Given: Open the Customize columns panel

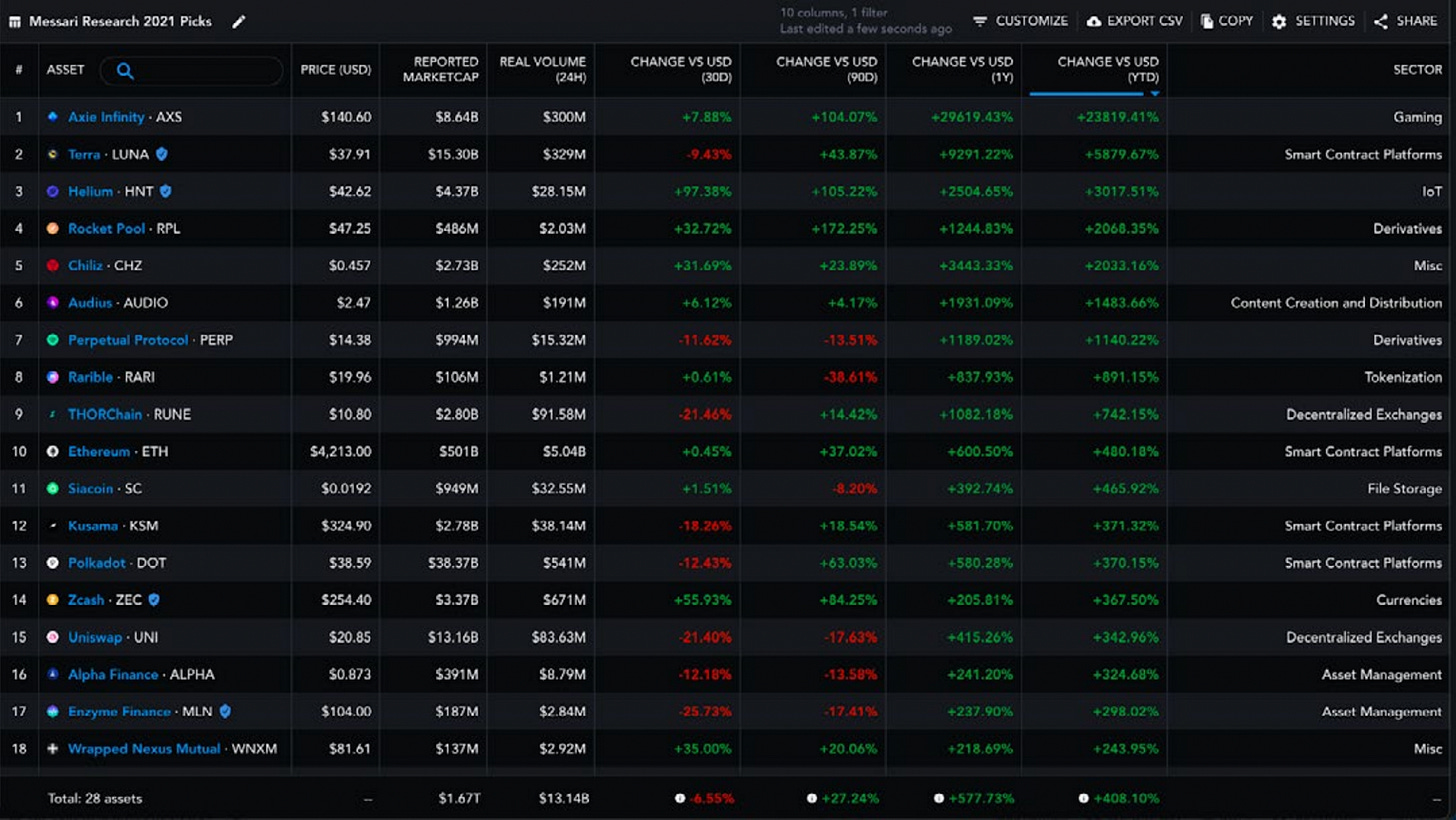Looking at the screenshot, I should pyautogui.click(x=1020, y=21).
